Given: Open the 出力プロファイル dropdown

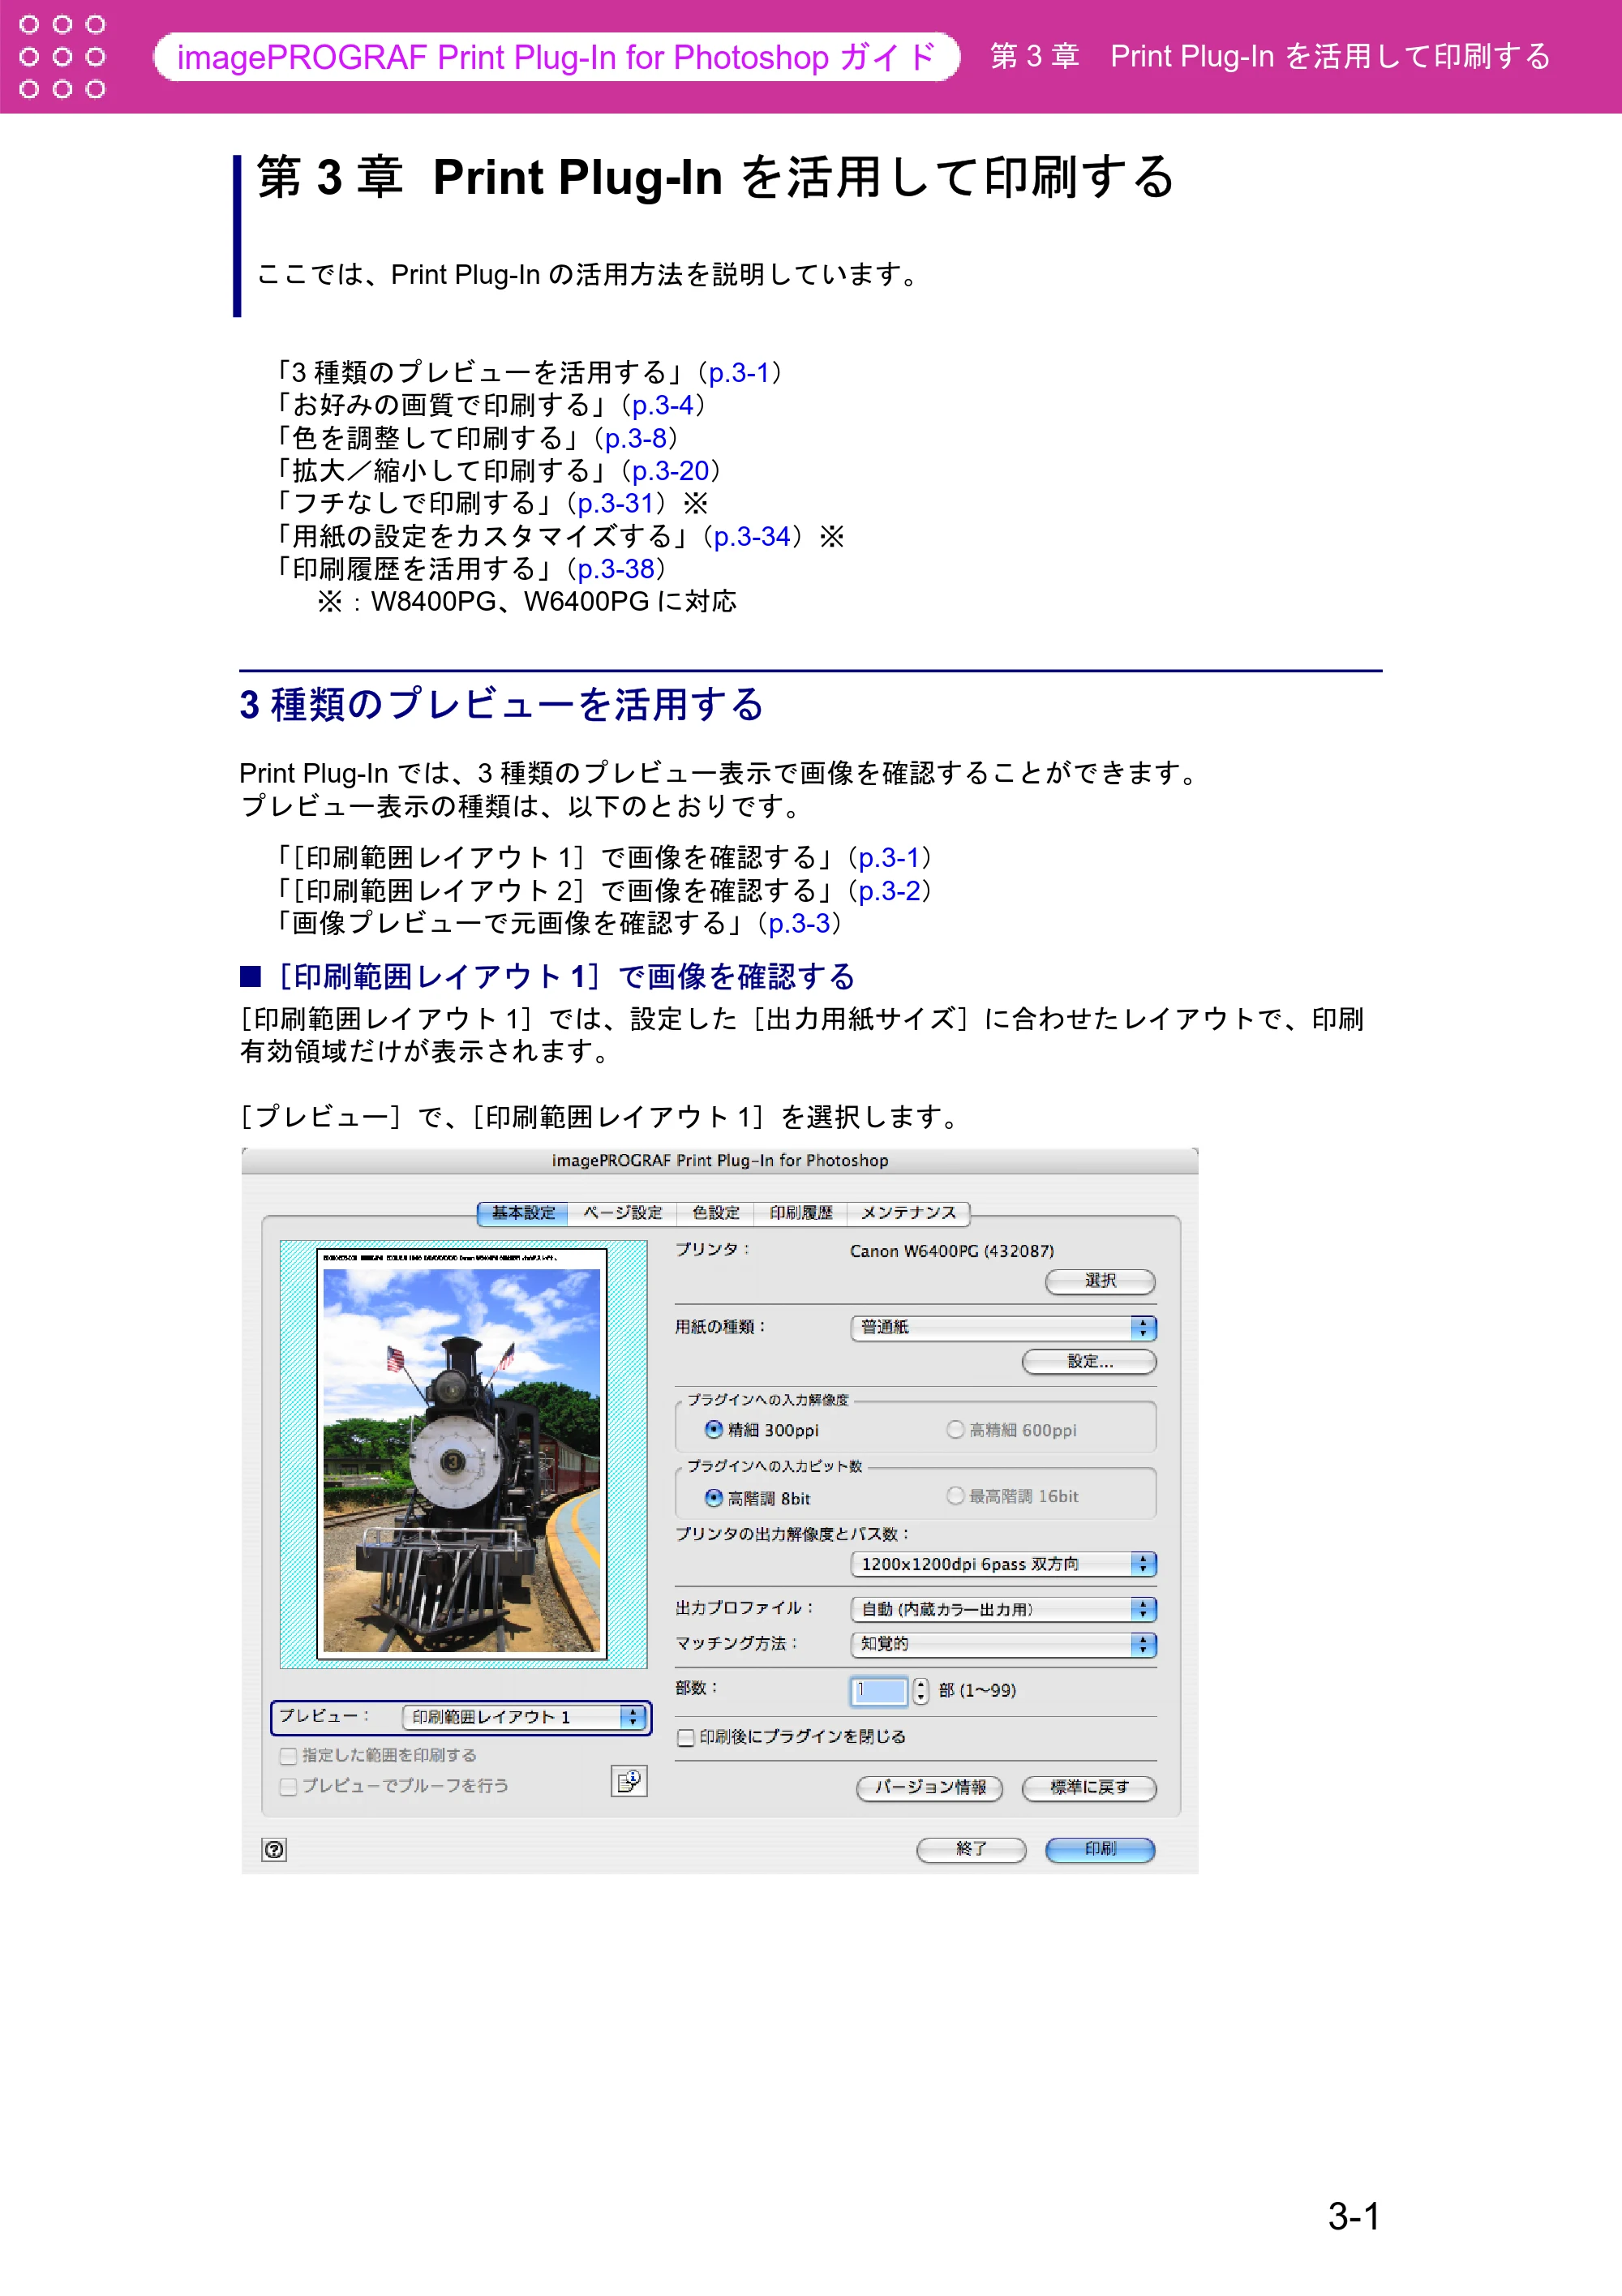Looking at the screenshot, I should click(1003, 1609).
